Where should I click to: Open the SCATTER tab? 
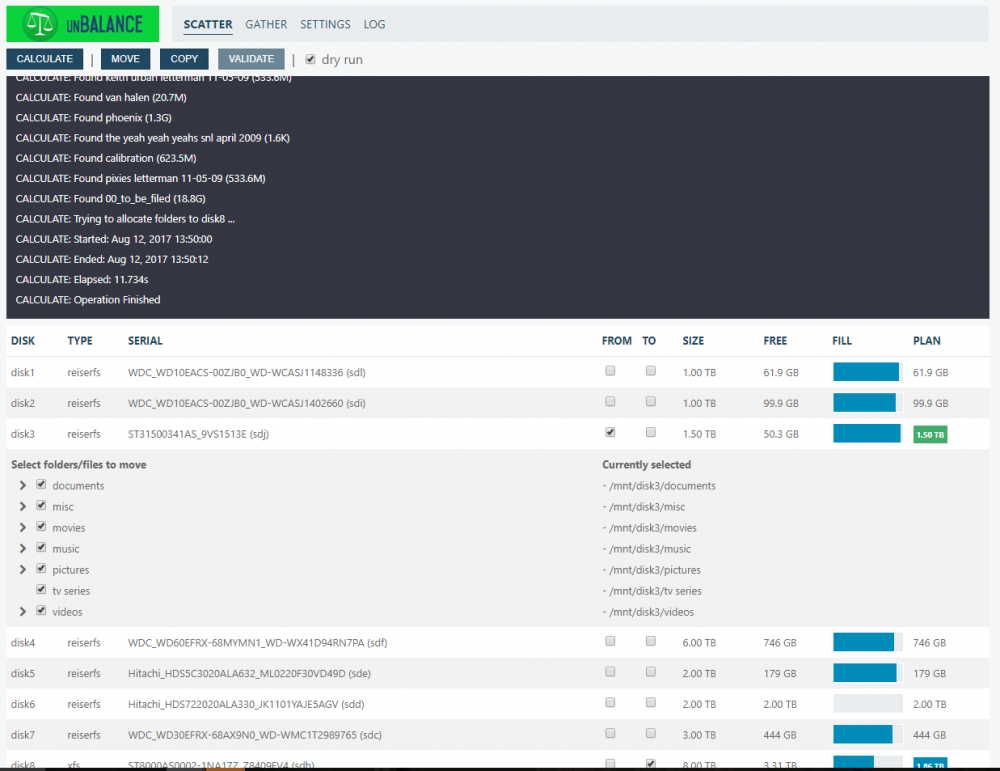208,24
